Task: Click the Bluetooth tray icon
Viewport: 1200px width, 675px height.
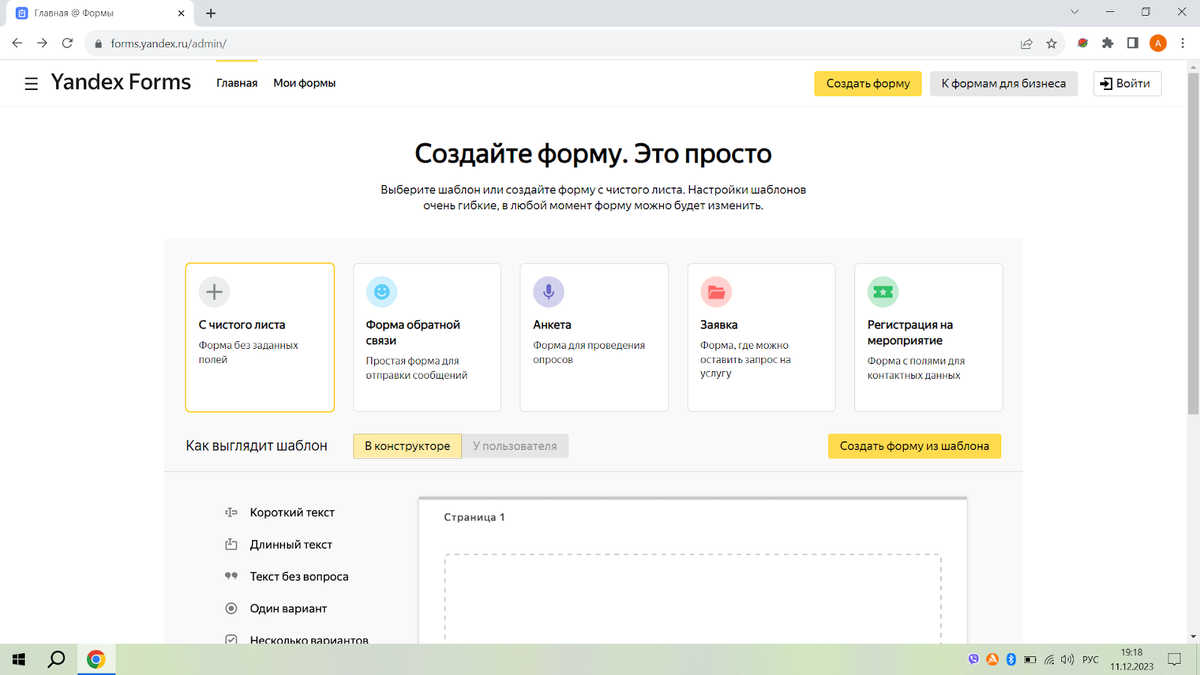Action: click(x=1011, y=660)
